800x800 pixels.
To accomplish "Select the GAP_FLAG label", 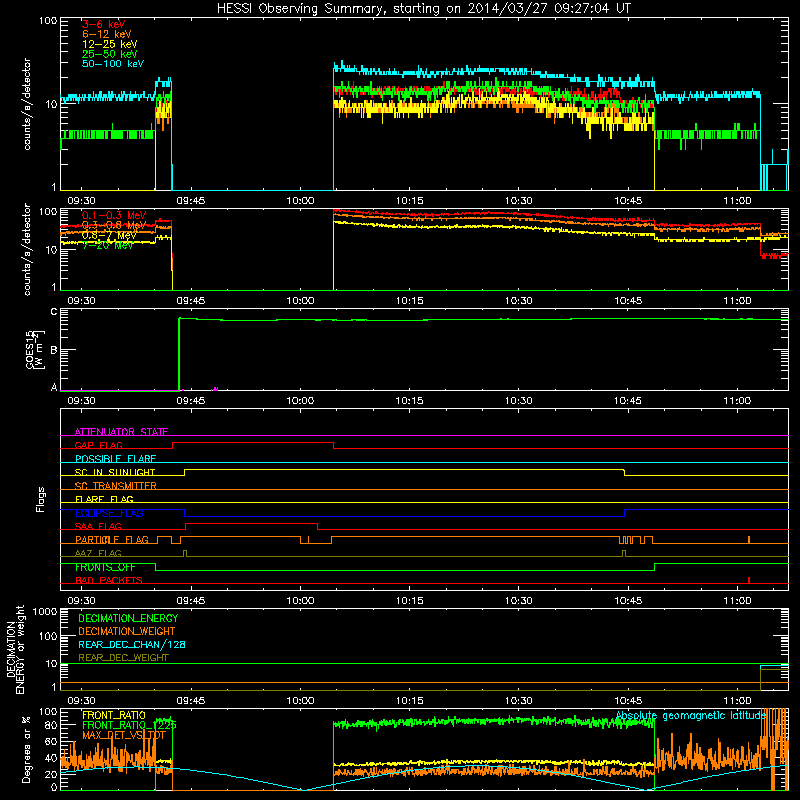I will (98, 445).
